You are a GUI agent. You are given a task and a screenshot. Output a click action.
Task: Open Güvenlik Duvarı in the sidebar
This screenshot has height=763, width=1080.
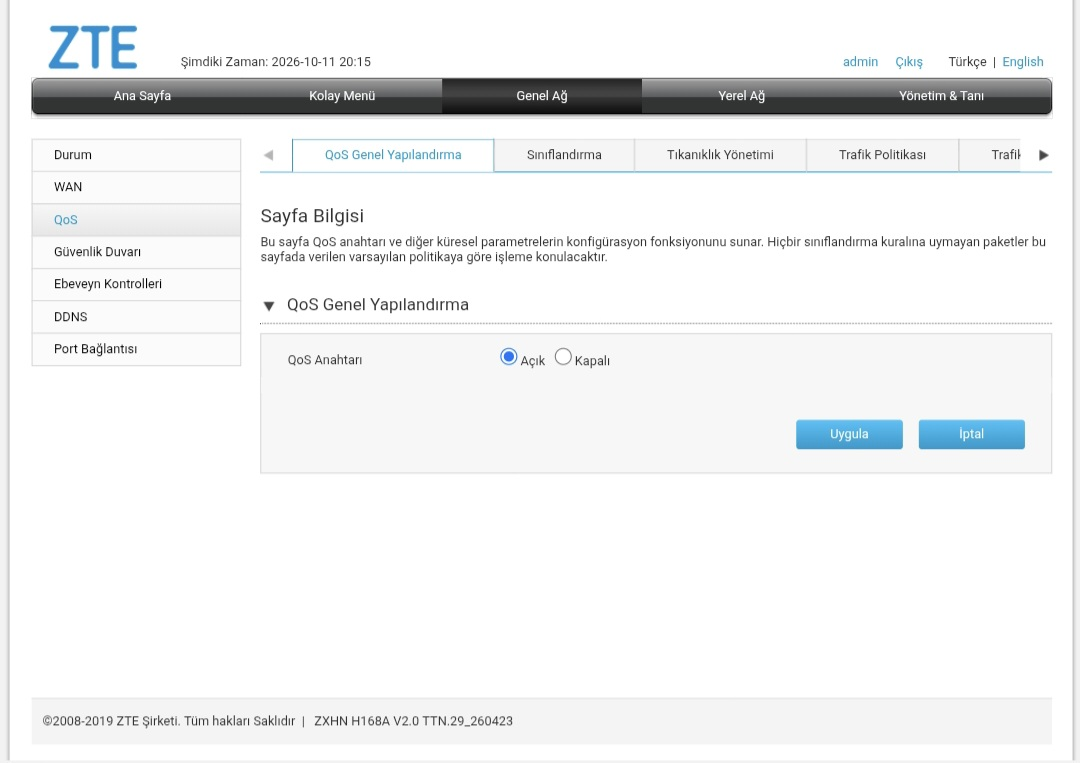click(136, 252)
